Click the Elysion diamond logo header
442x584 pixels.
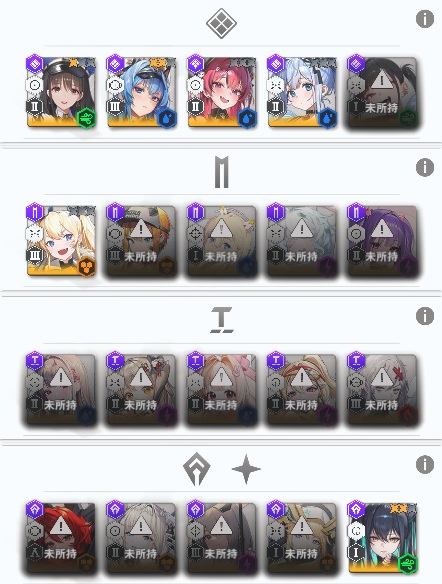pyautogui.click(x=221, y=23)
